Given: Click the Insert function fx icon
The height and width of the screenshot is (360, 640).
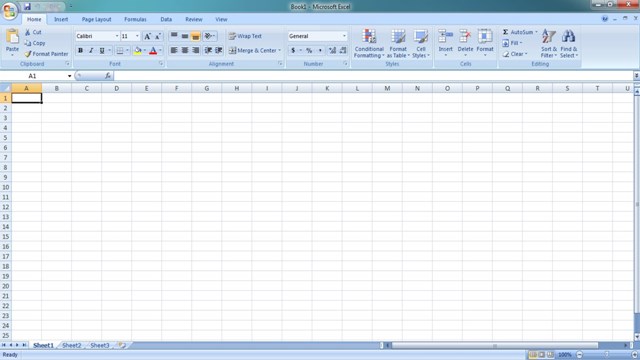Looking at the screenshot, I should coord(108,76).
